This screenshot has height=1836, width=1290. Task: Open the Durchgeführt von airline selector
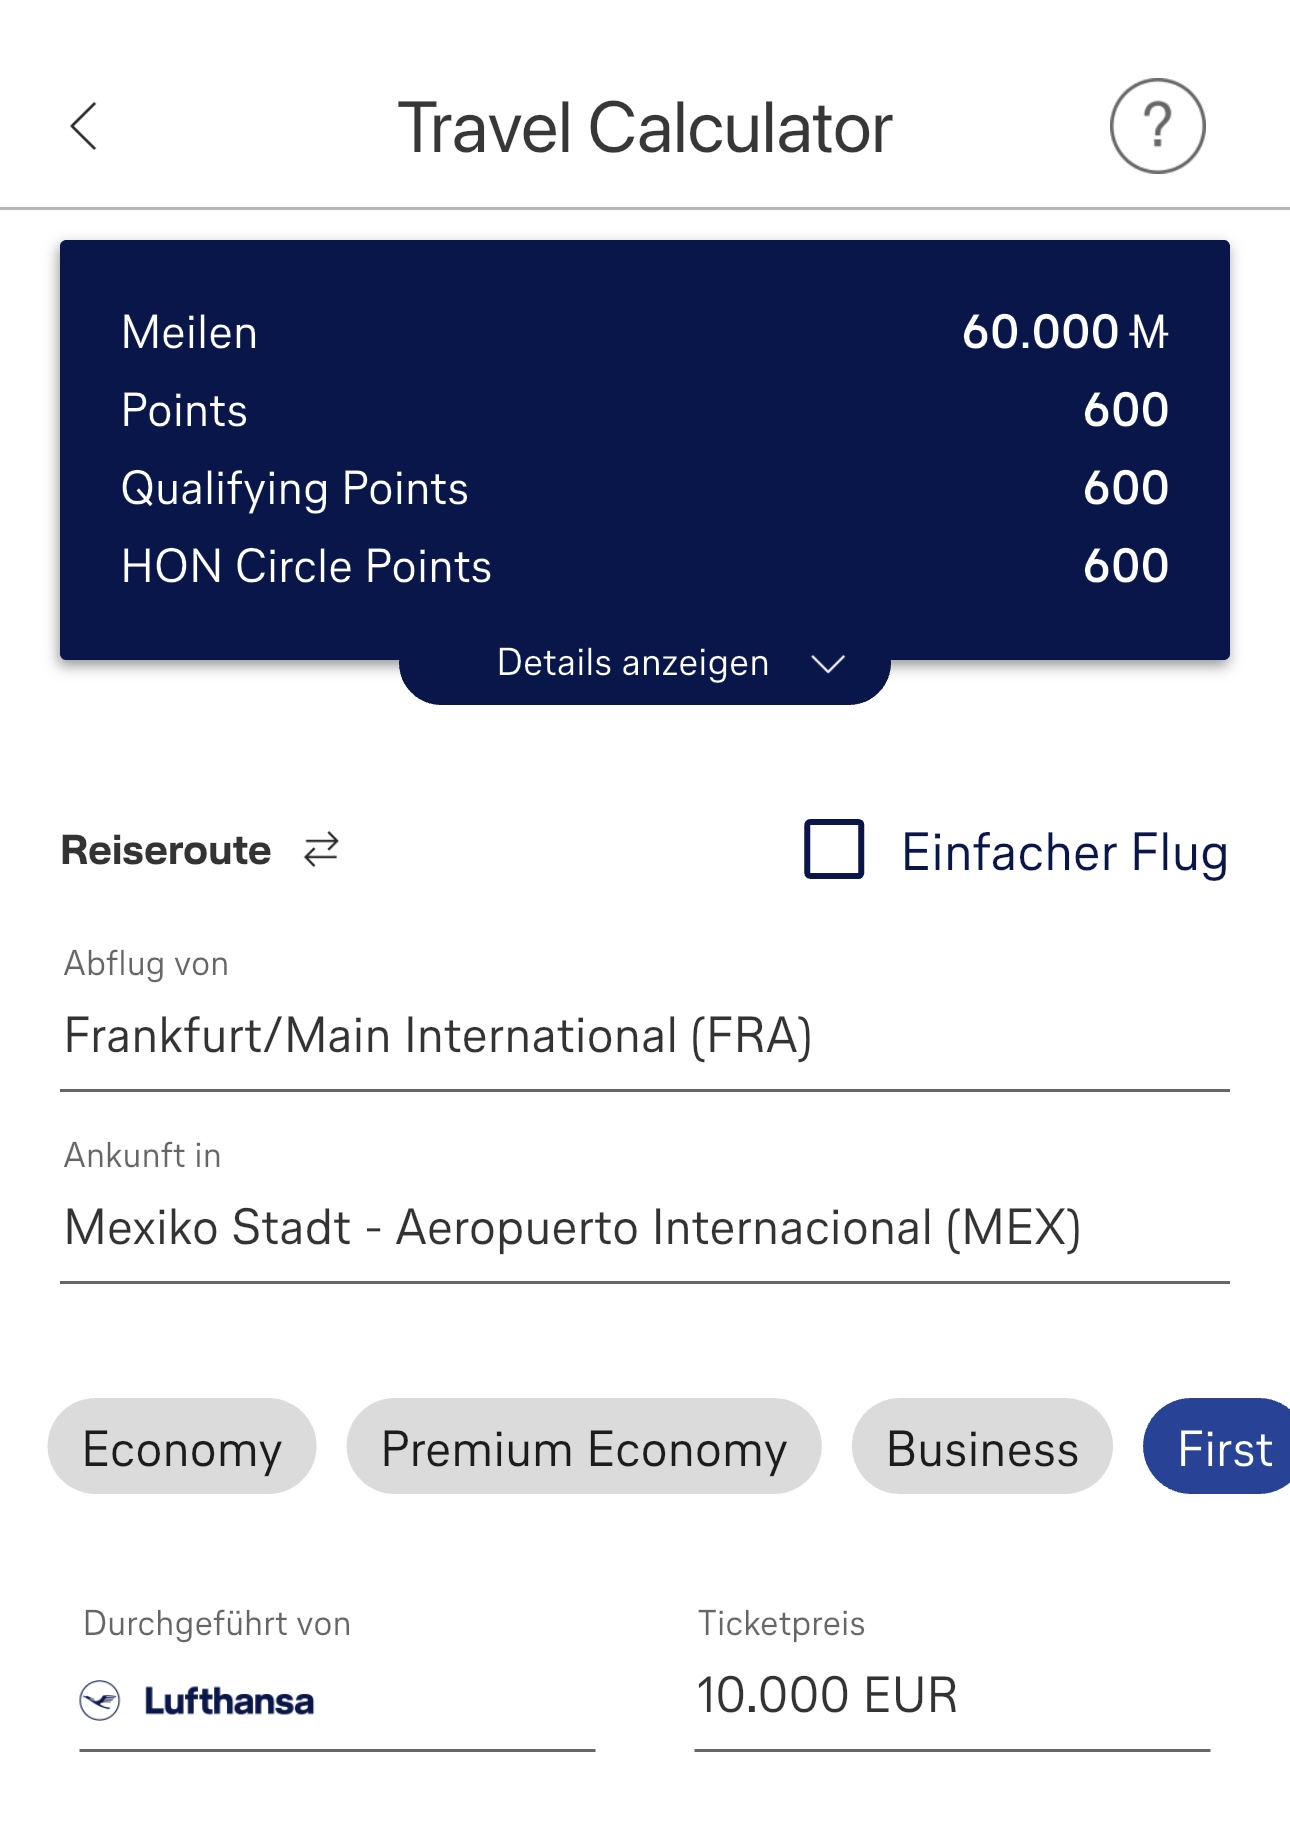tap(336, 1700)
